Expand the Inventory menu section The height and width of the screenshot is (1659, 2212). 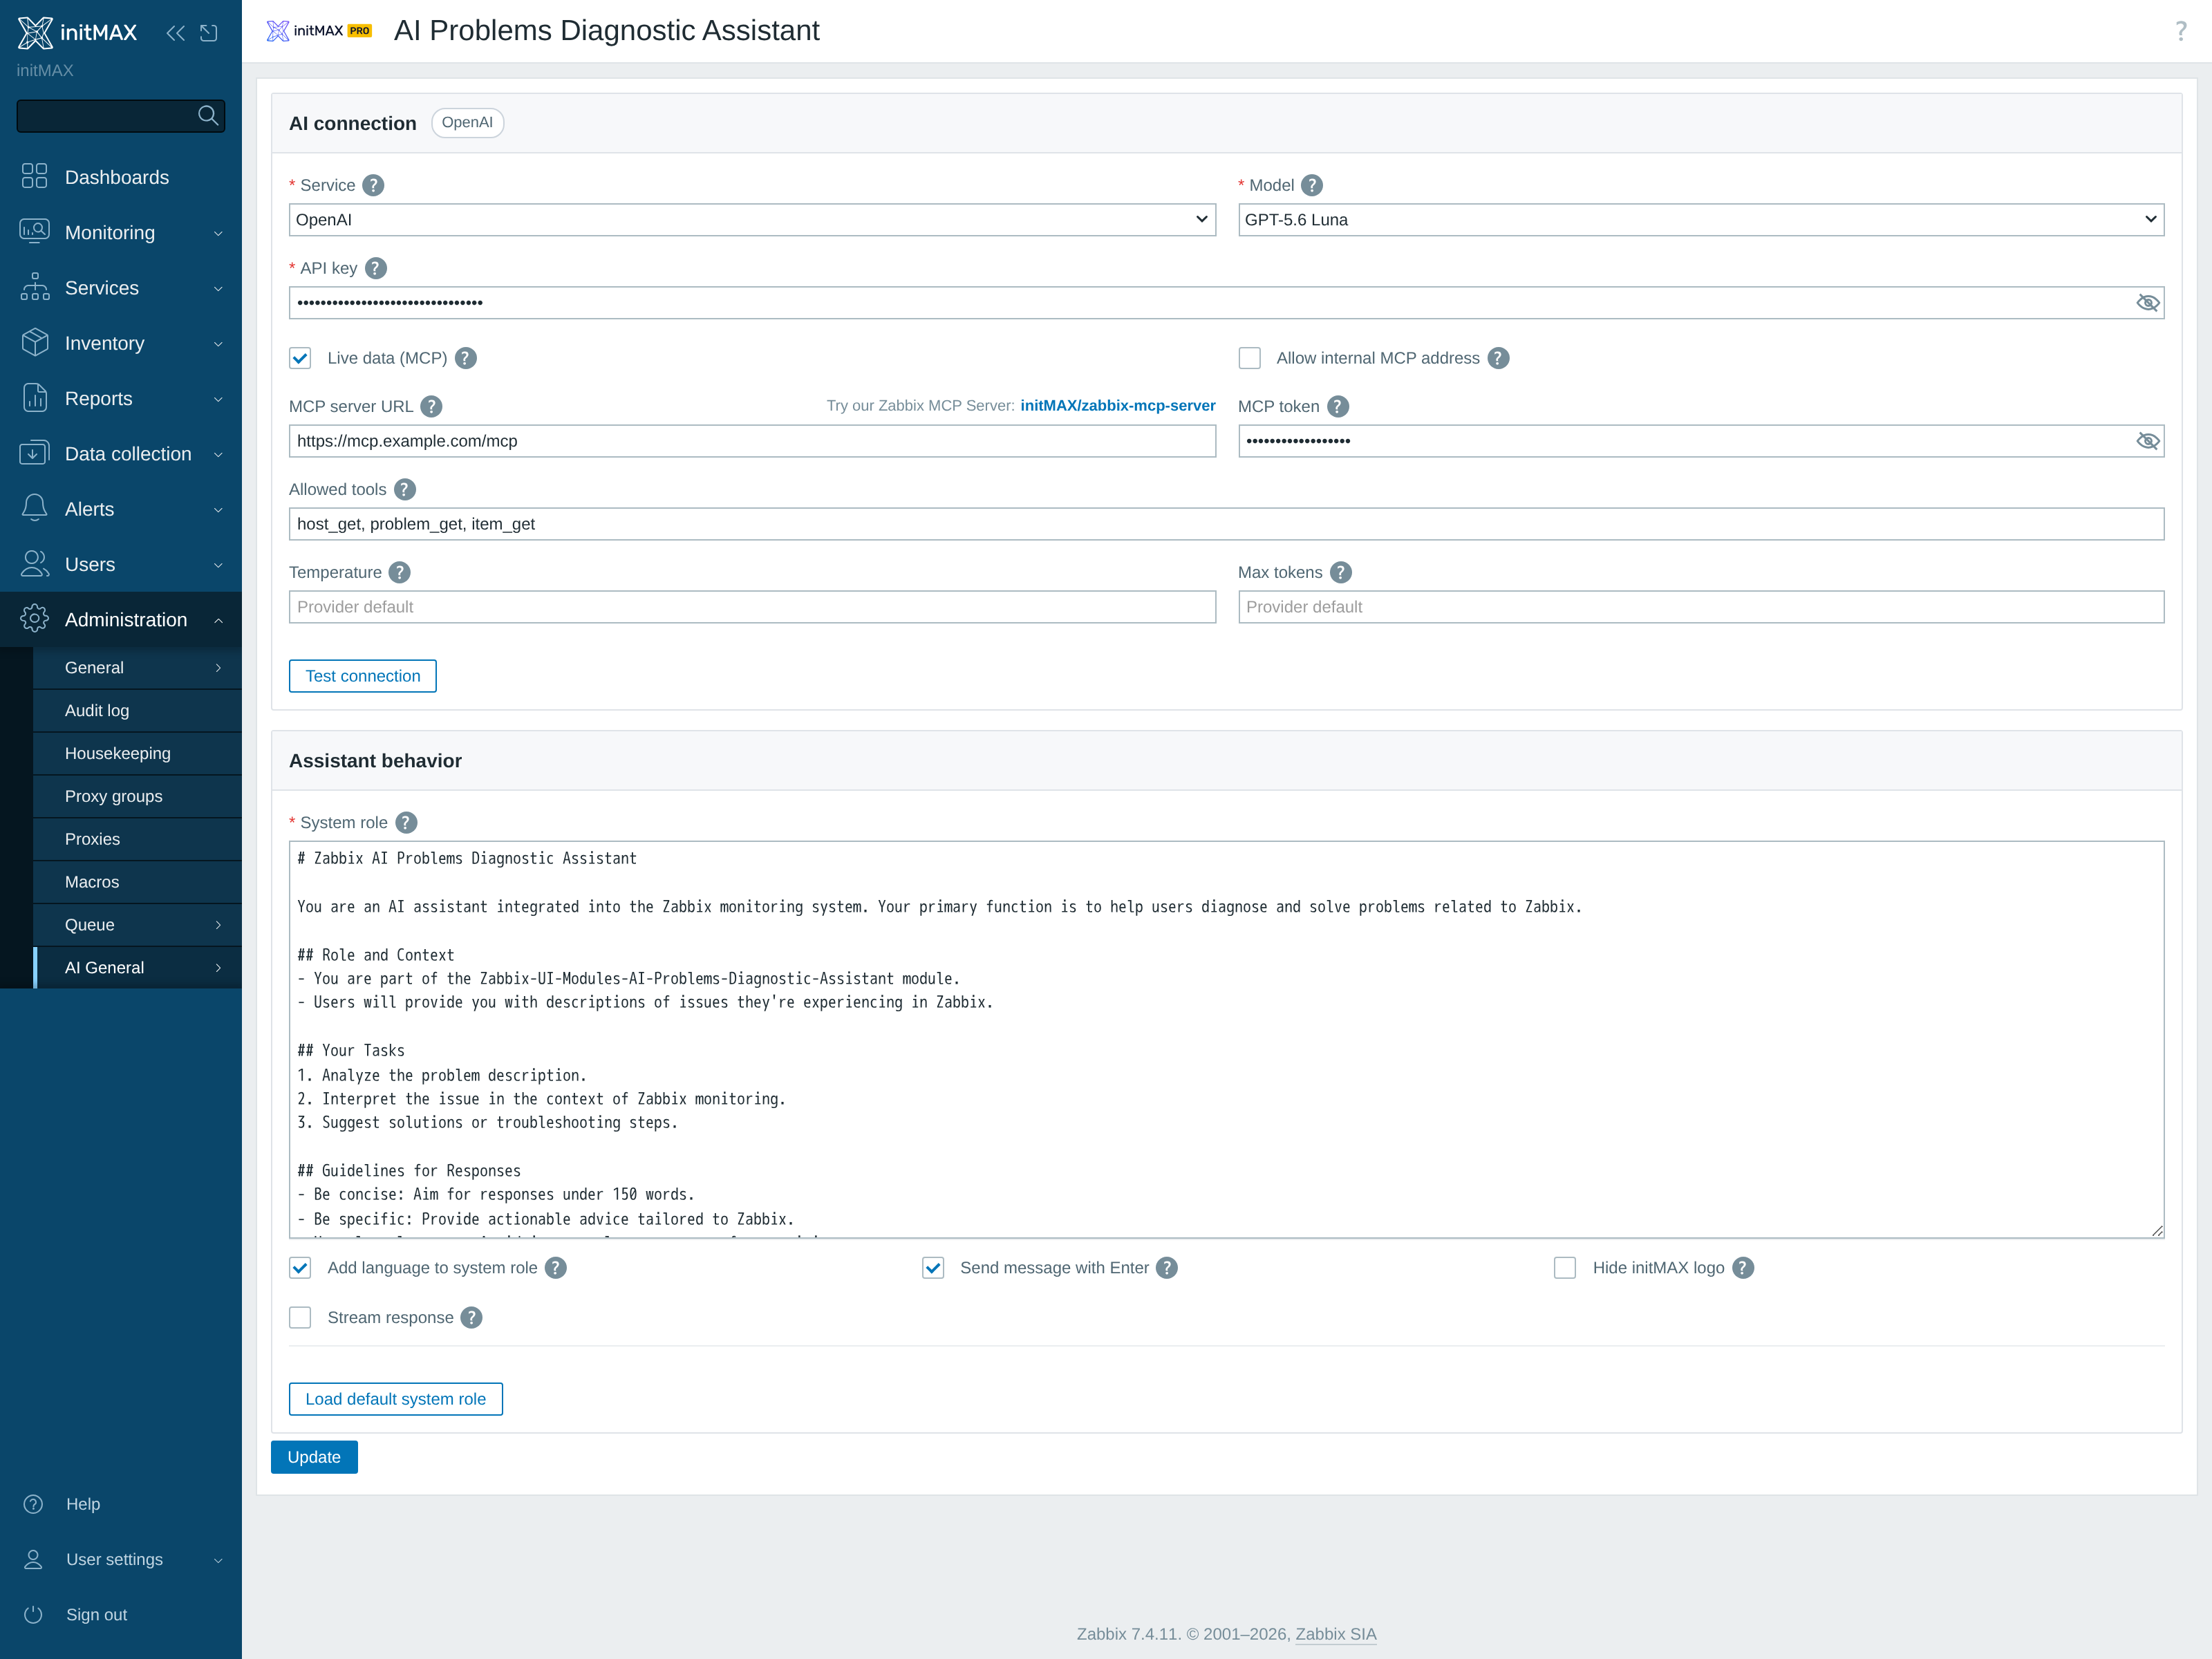pyautogui.click(x=121, y=343)
